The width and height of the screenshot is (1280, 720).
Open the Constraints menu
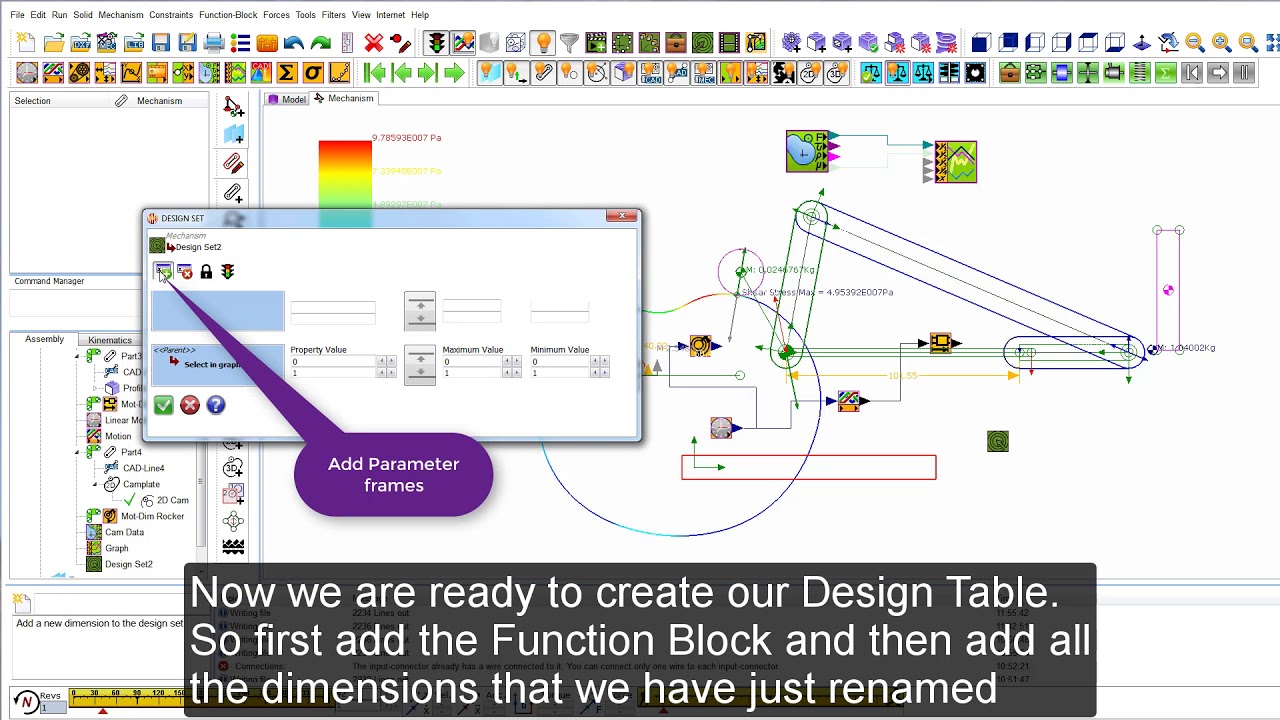171,15
